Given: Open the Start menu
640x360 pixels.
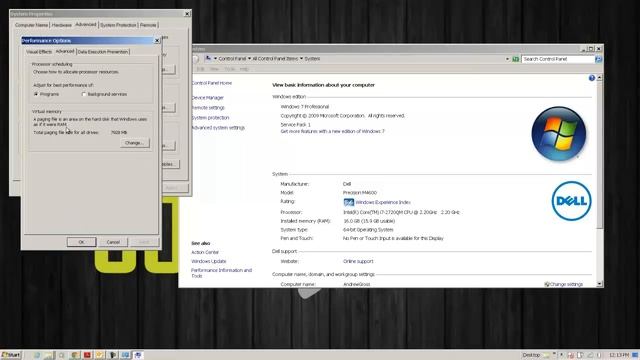Looking at the screenshot, I should coord(11,355).
